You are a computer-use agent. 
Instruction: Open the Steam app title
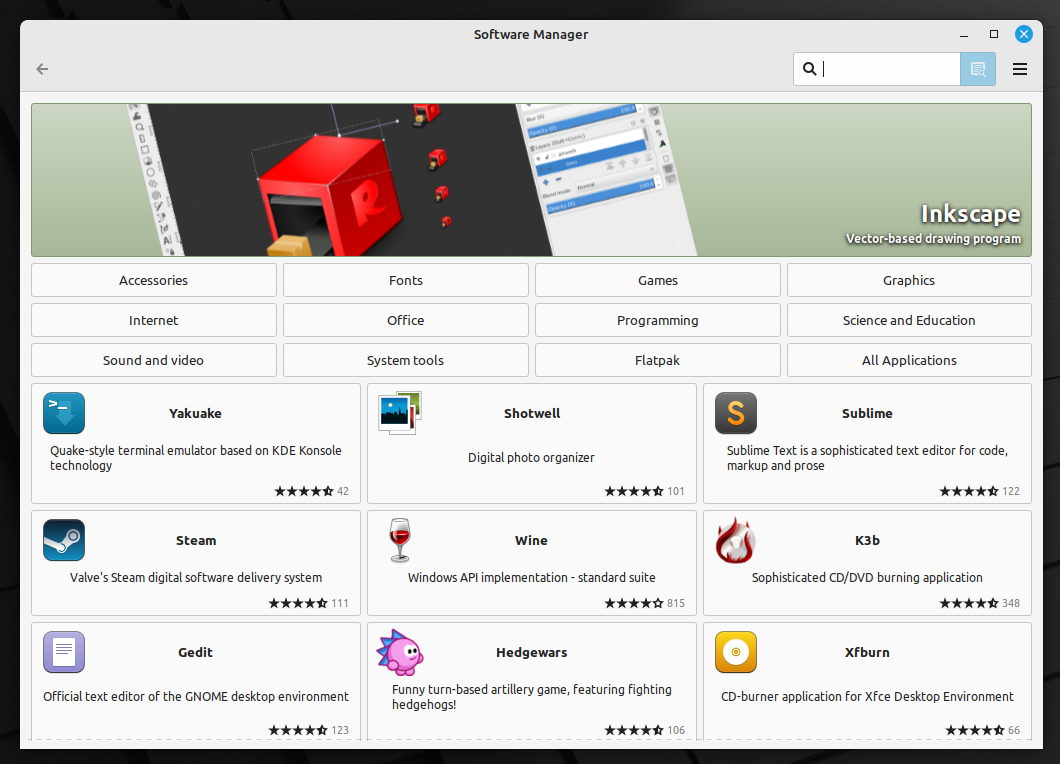click(x=196, y=540)
